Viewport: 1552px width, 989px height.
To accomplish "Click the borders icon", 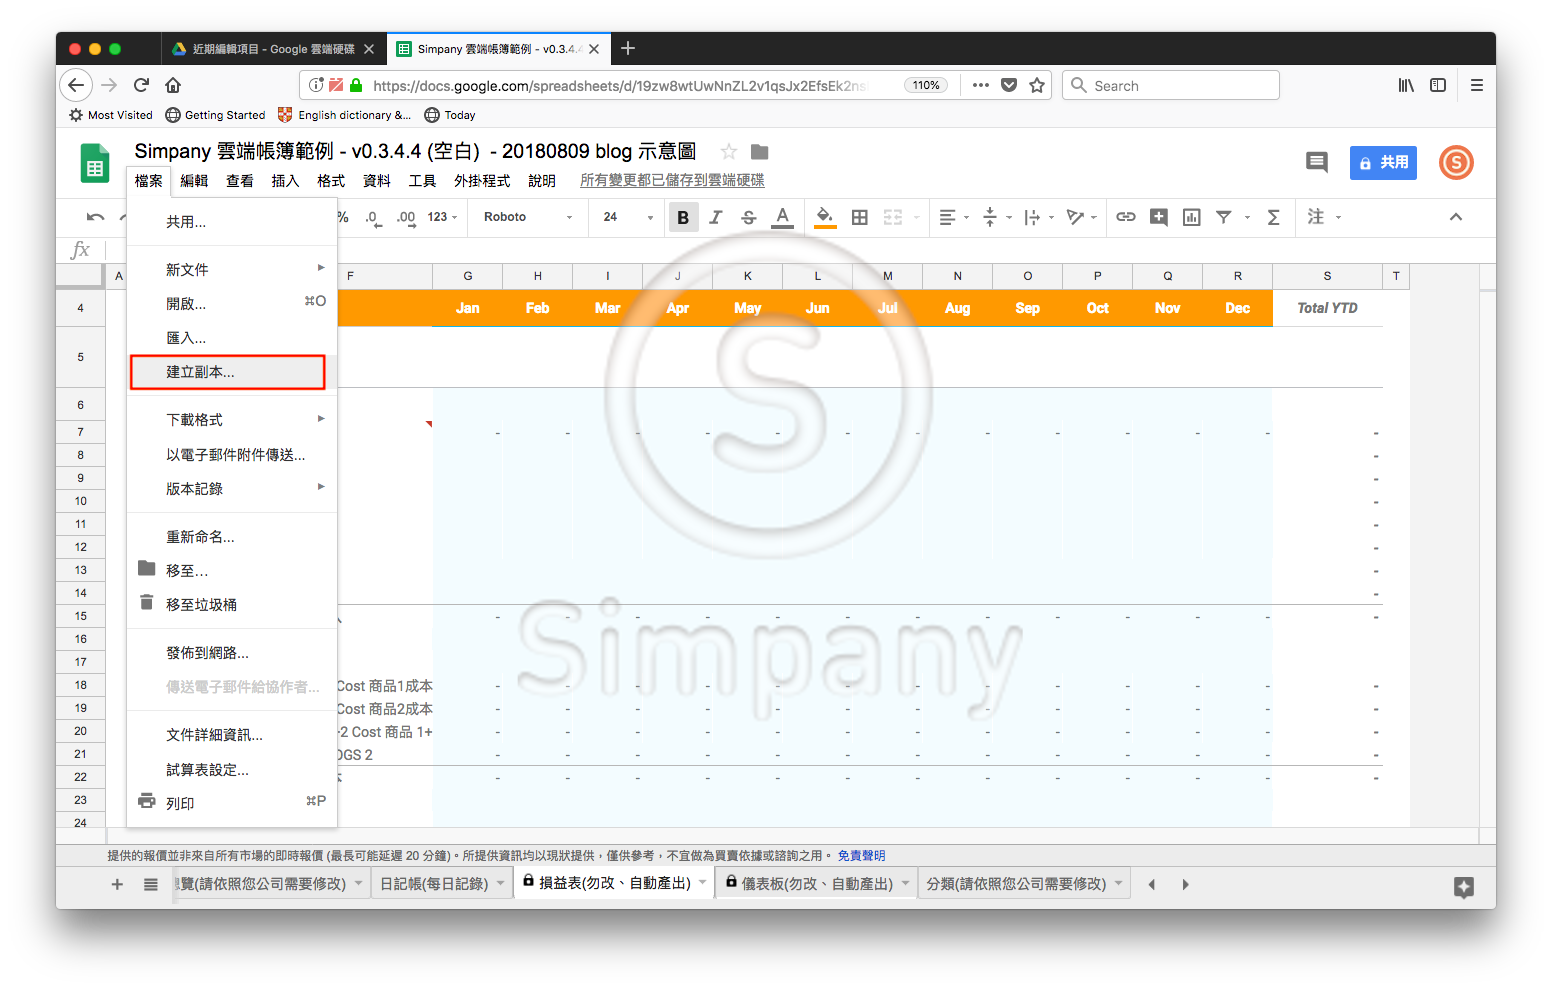I will pyautogui.click(x=859, y=217).
